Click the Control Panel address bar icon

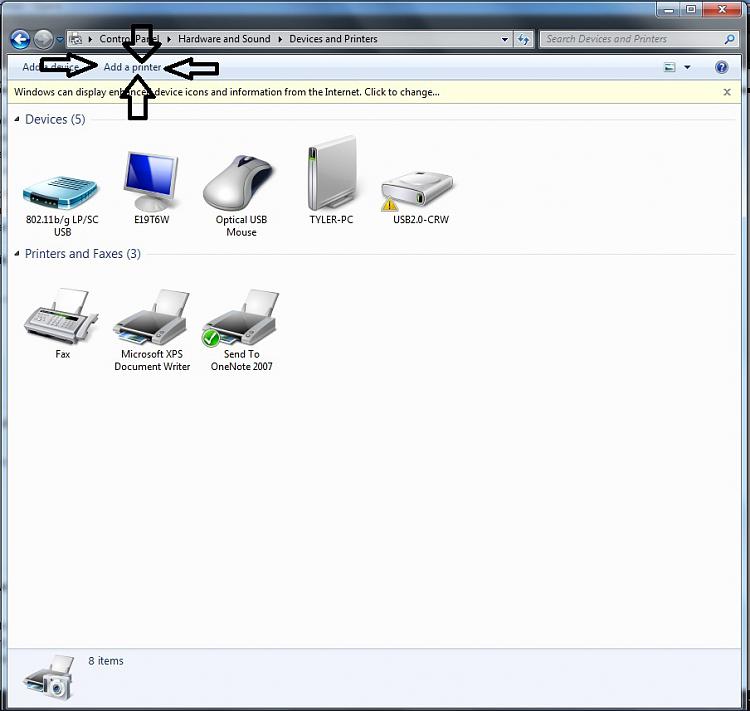pos(76,39)
